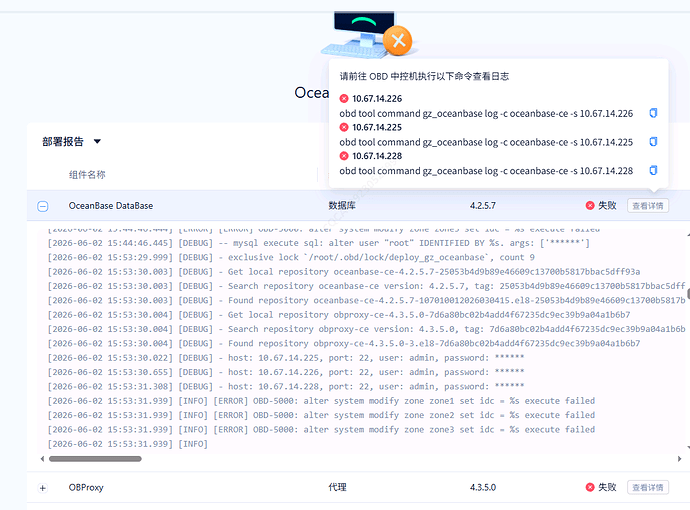Click the OceanBase DataBase '失败' status text
Image resolution: width=690 pixels, height=510 pixels.
[607, 205]
